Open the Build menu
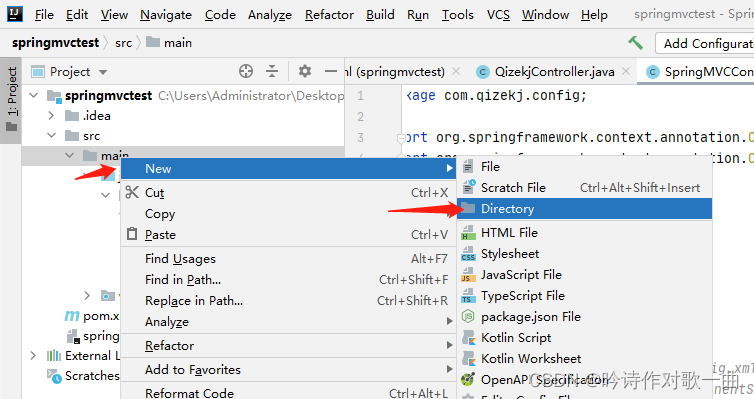Screen dimensions: 754x399 380,15
